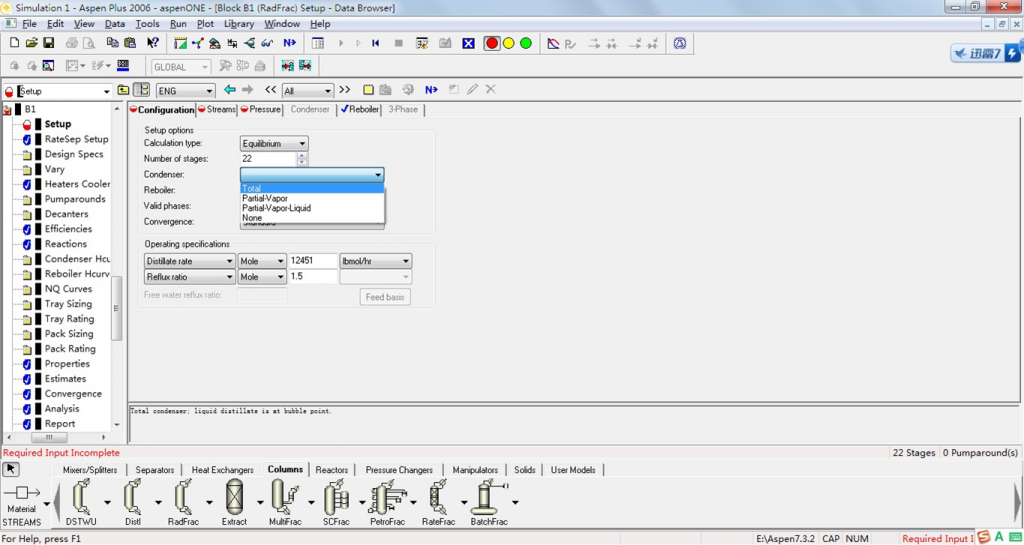Select the PetroFrac column model icon
This screenshot has height=545, width=1024.
point(386,497)
